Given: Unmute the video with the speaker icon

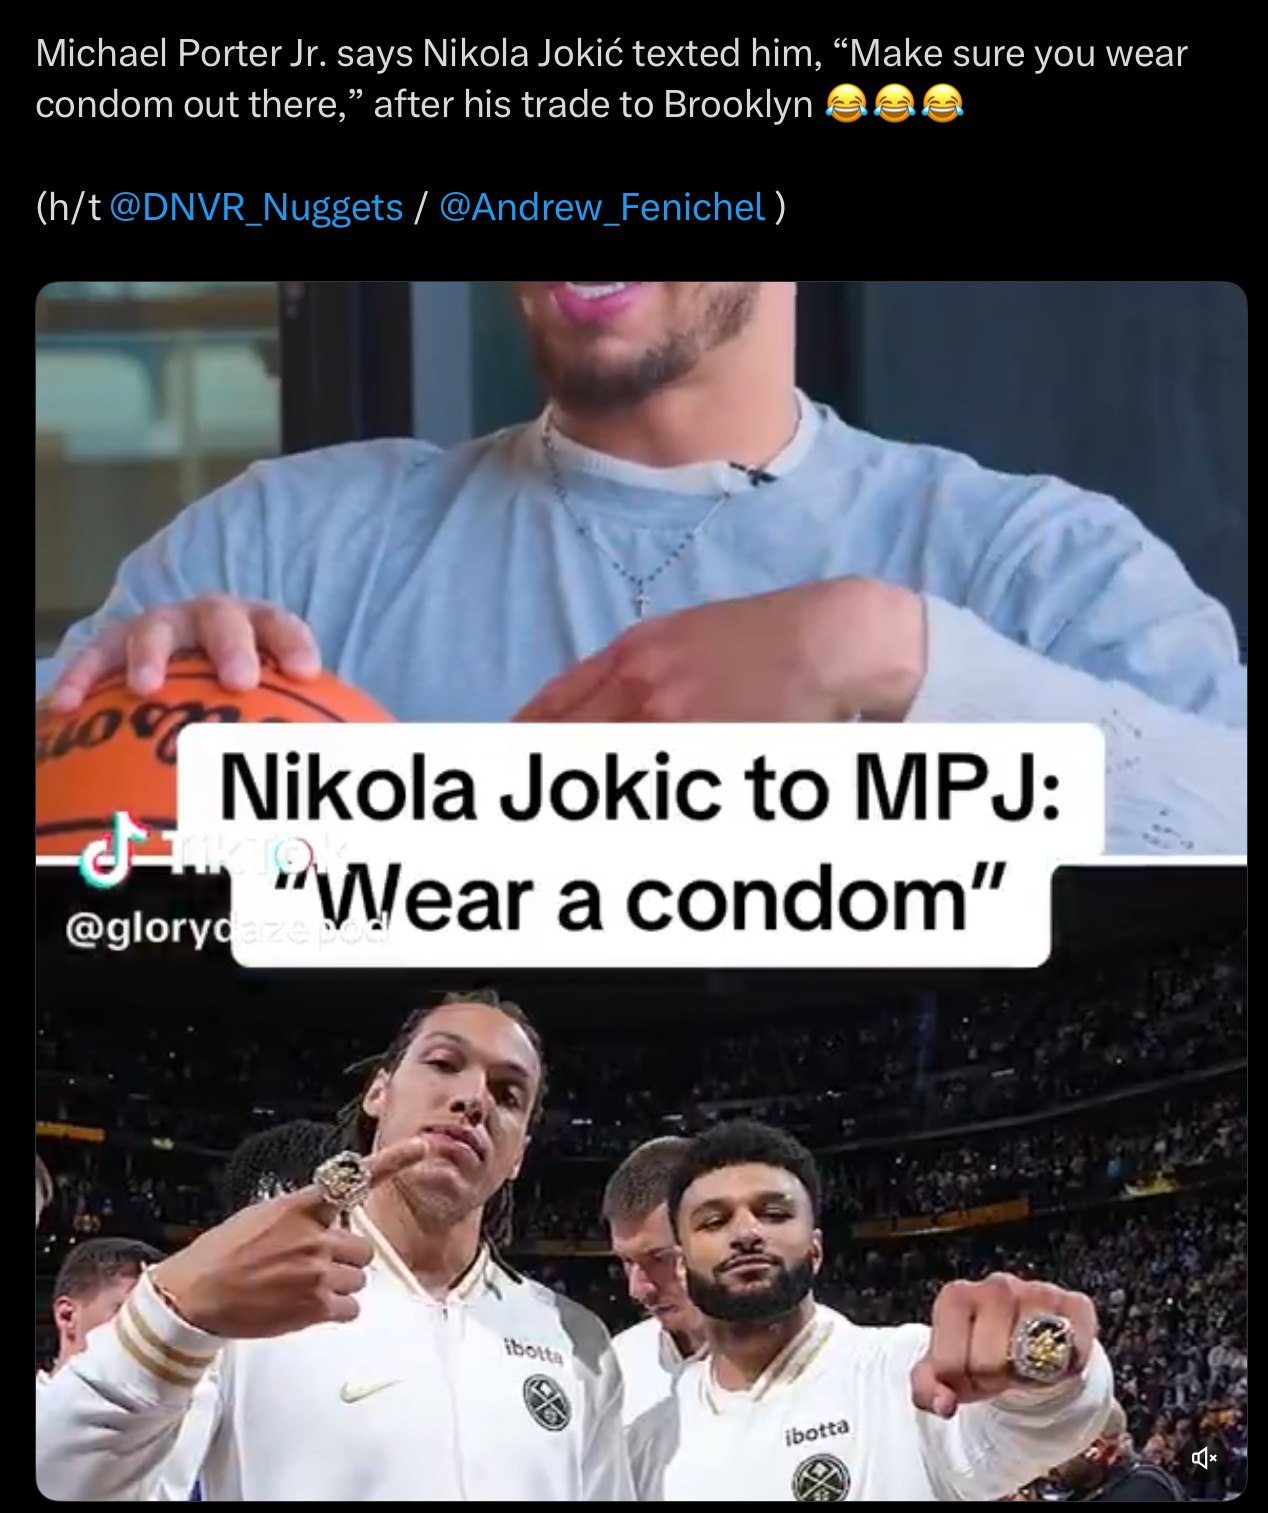Looking at the screenshot, I should click(x=1204, y=1457).
